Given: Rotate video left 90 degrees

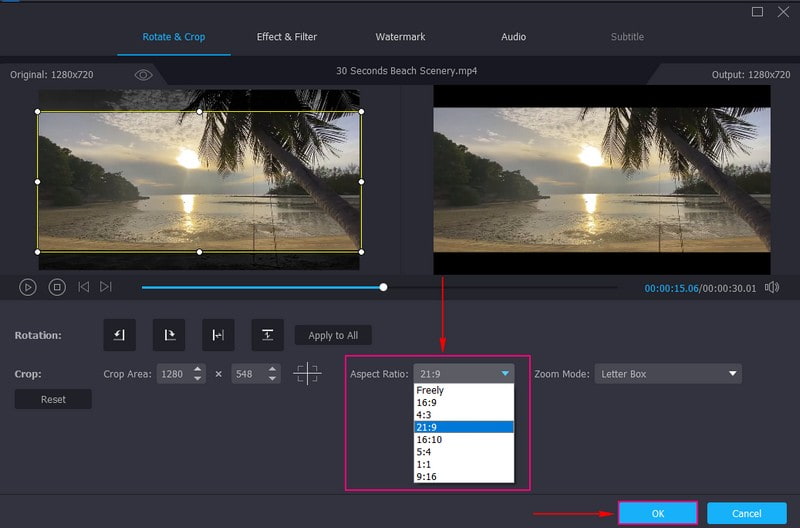Looking at the screenshot, I should pyautogui.click(x=119, y=335).
